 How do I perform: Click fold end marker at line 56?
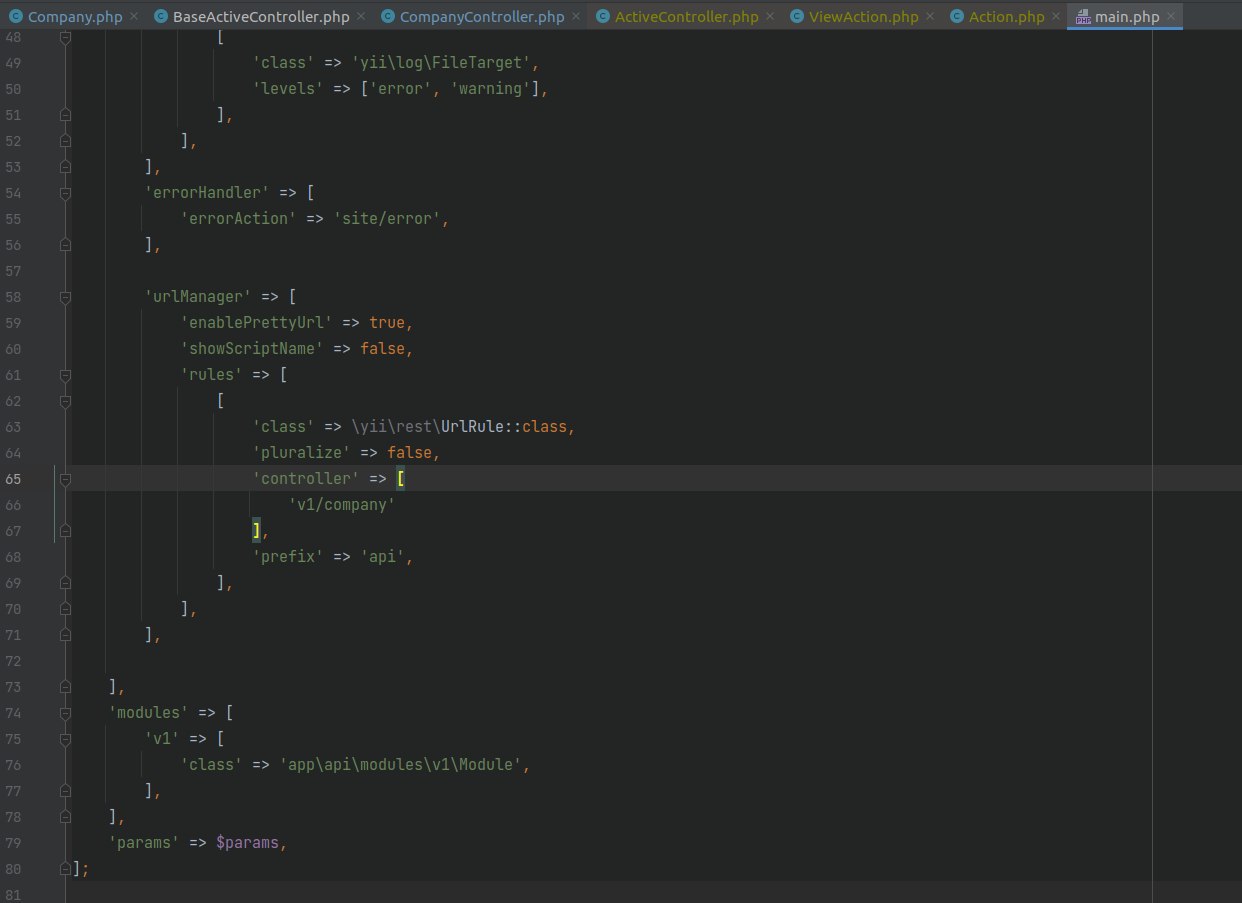click(x=65, y=245)
